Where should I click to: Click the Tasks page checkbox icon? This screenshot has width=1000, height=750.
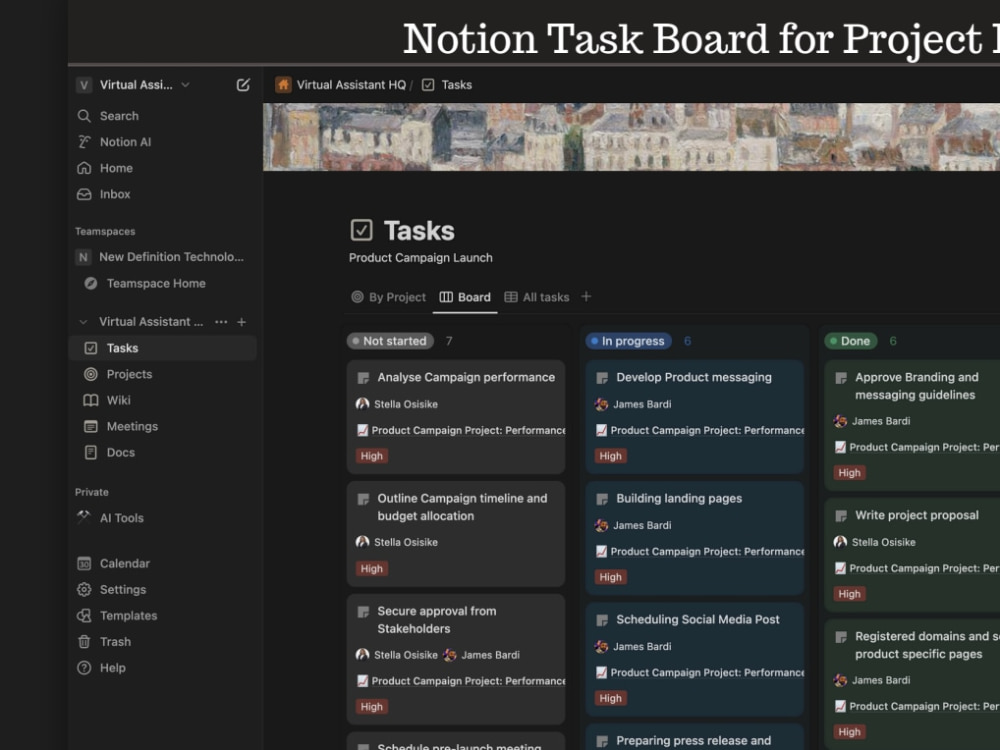[362, 230]
